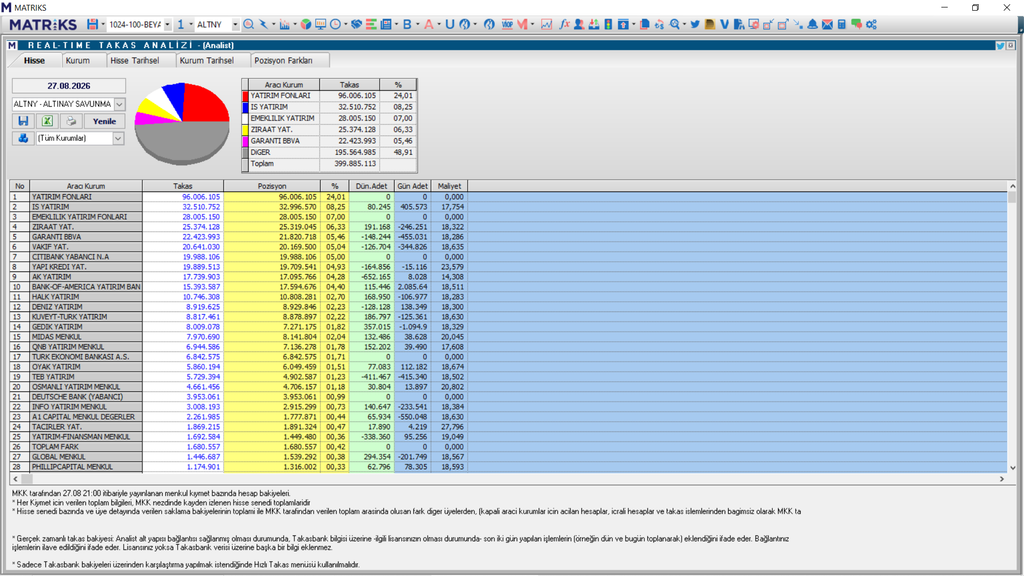Sort by Gün Adet column header
Viewport: 1024px width, 576px height.
pyautogui.click(x=412, y=186)
